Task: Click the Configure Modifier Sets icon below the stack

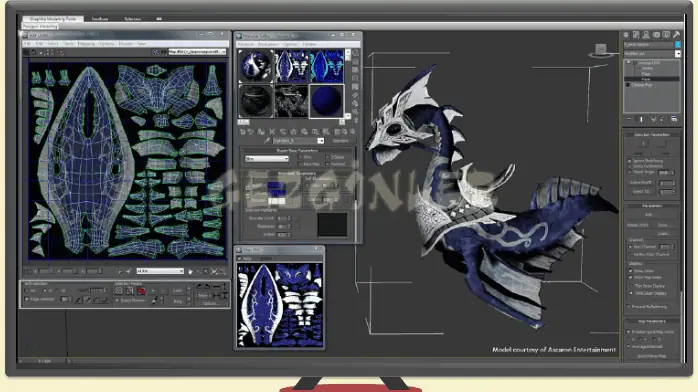Action: [674, 119]
